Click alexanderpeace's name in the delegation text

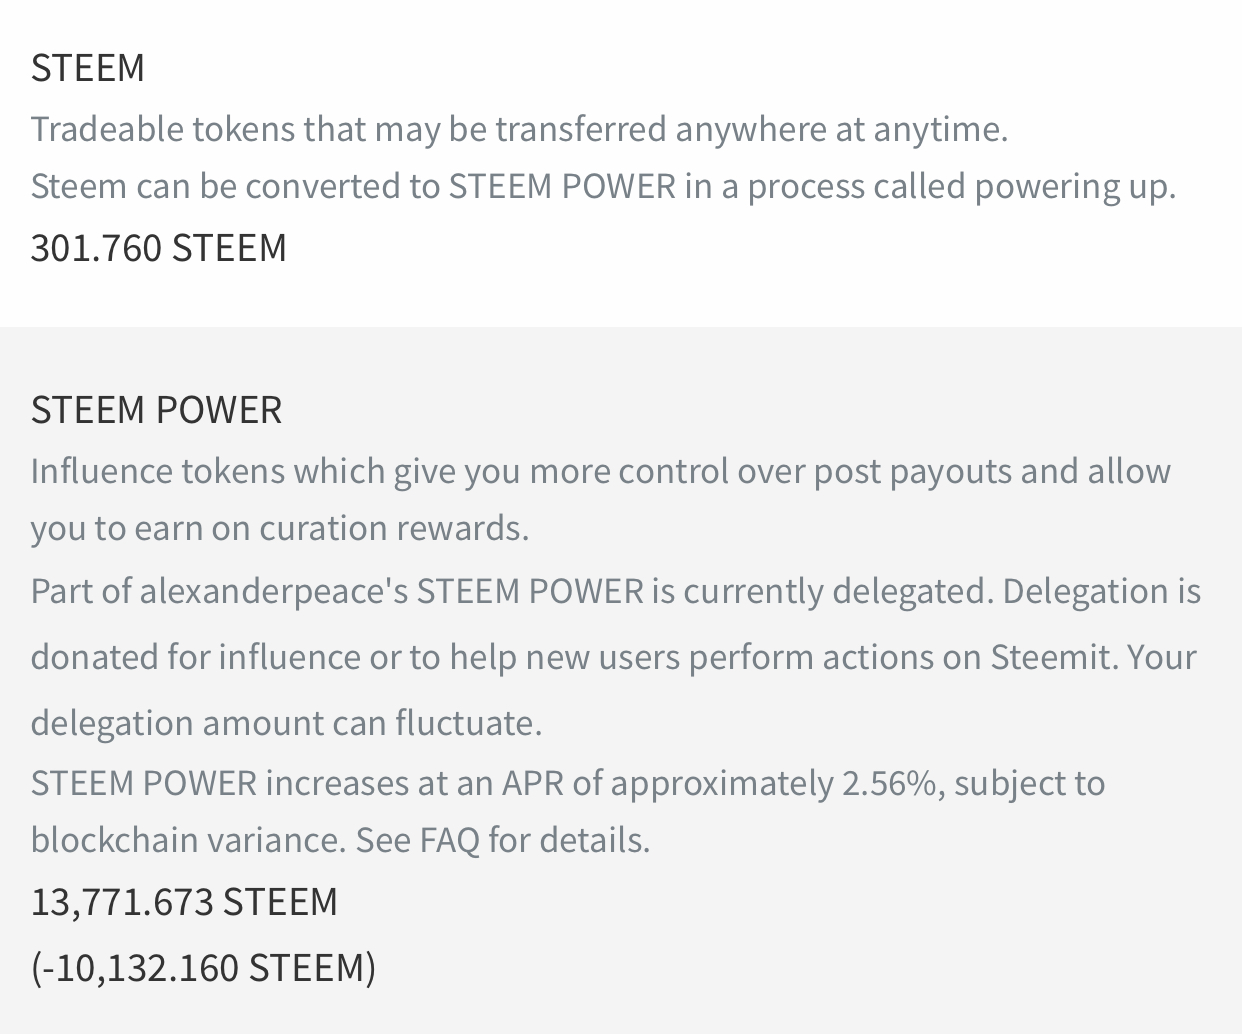(x=274, y=591)
